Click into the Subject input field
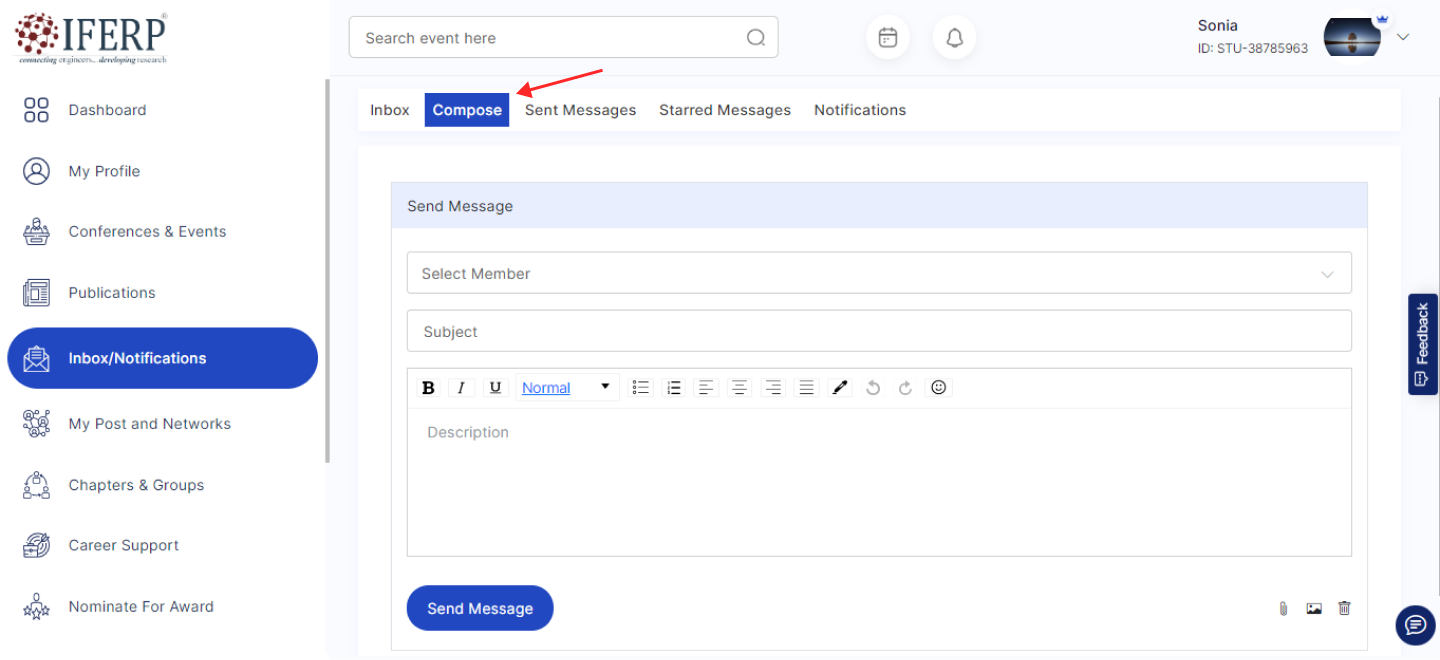 pos(878,331)
